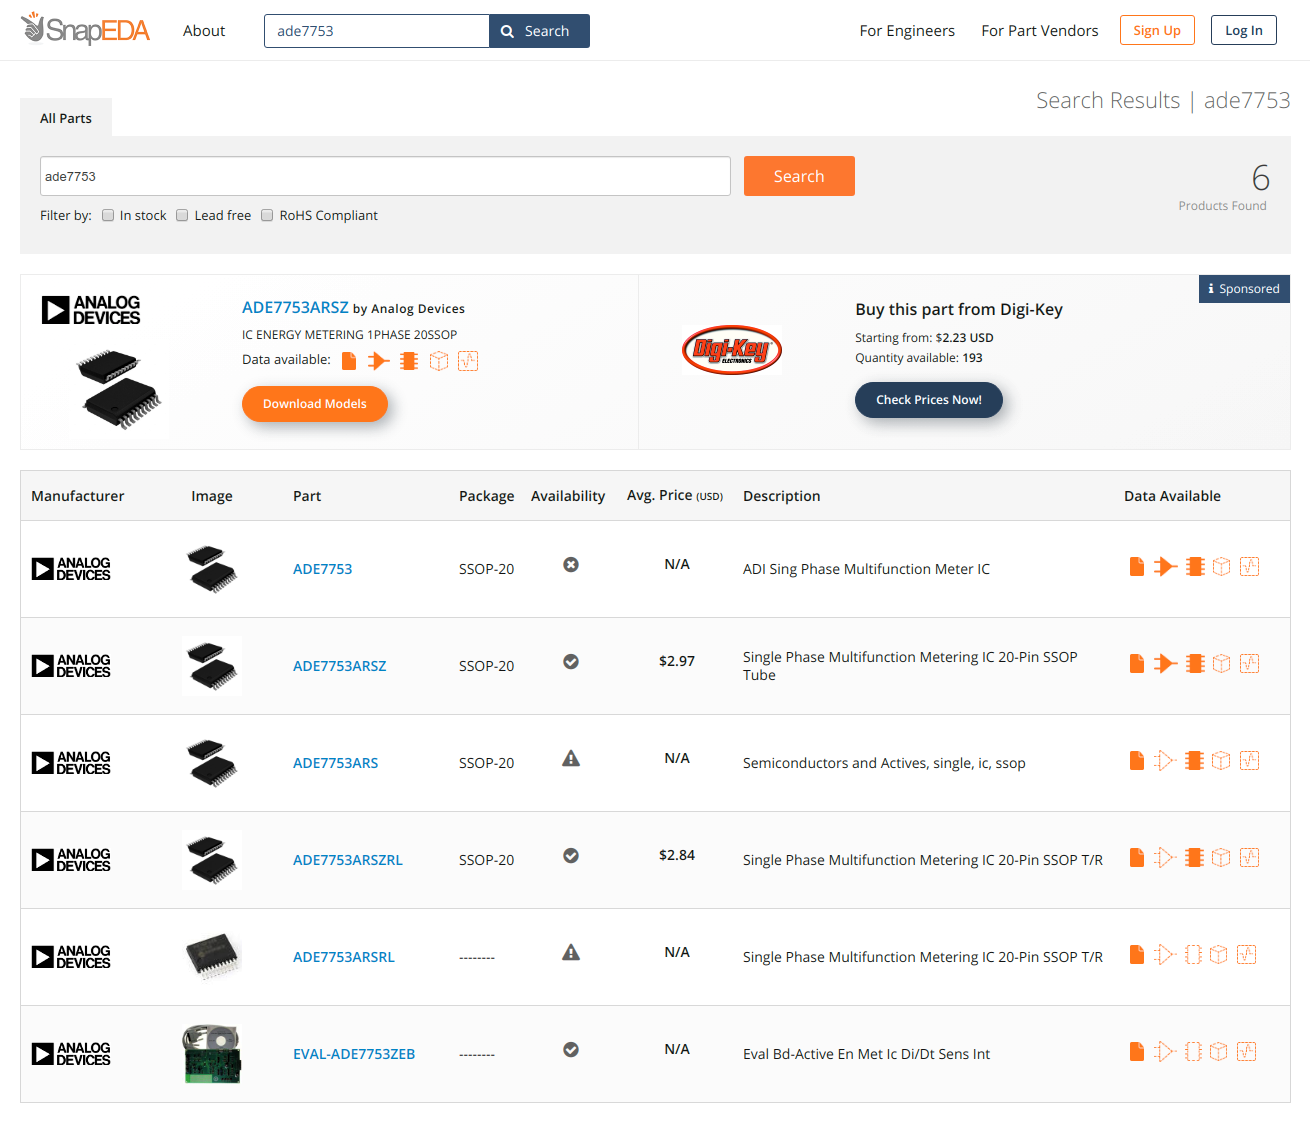Click Check Prices Now button

pos(928,400)
